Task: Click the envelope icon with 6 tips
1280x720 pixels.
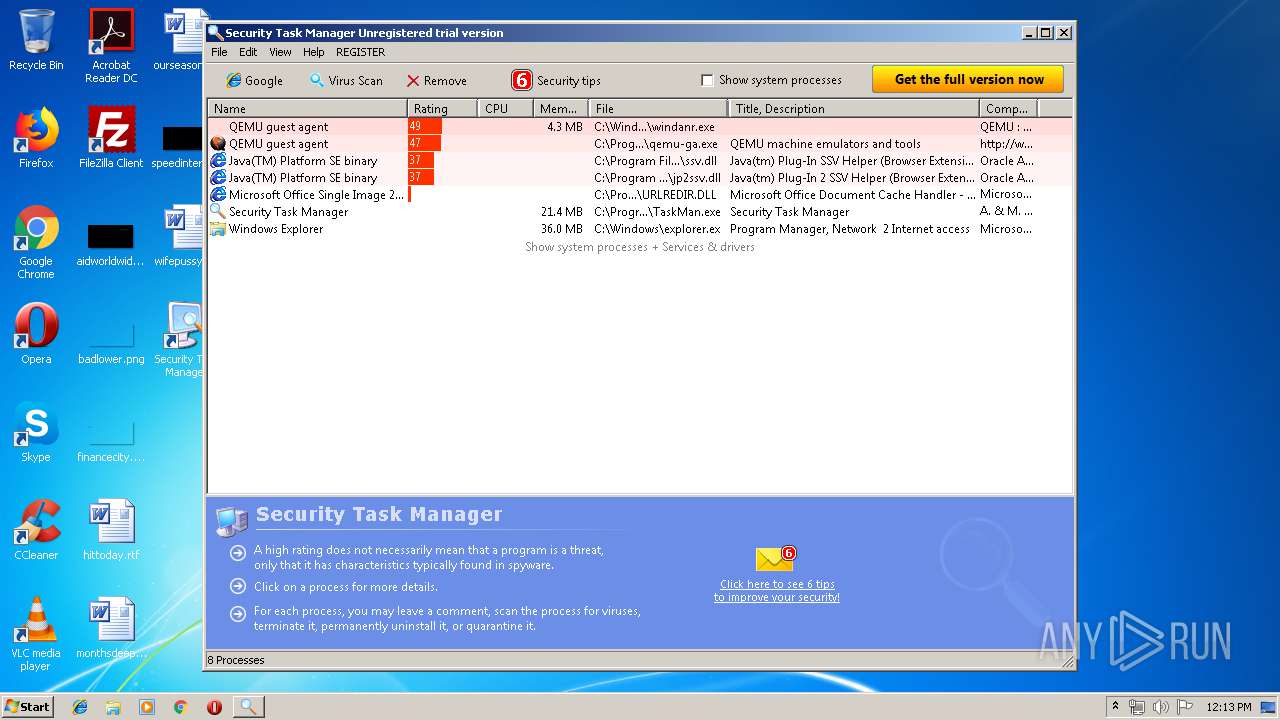Action: (x=775, y=559)
